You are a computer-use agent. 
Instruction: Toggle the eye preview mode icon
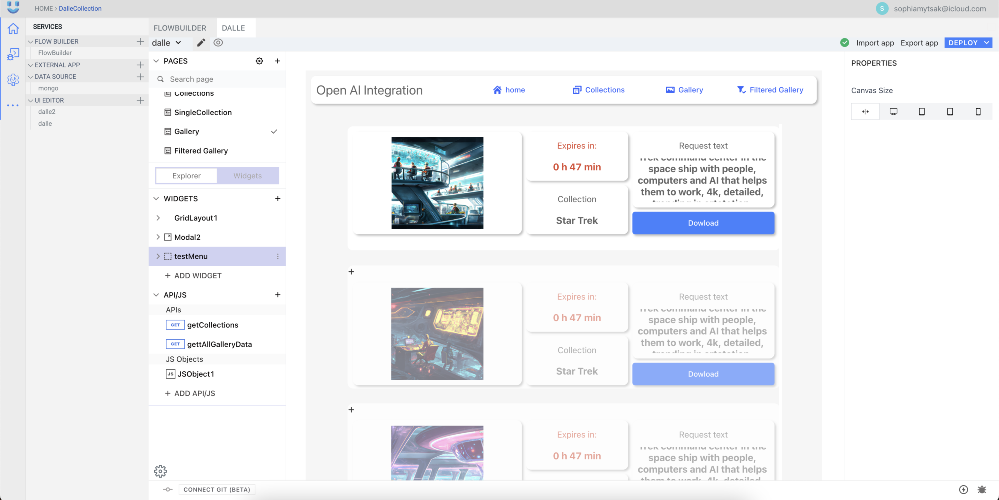pos(219,43)
